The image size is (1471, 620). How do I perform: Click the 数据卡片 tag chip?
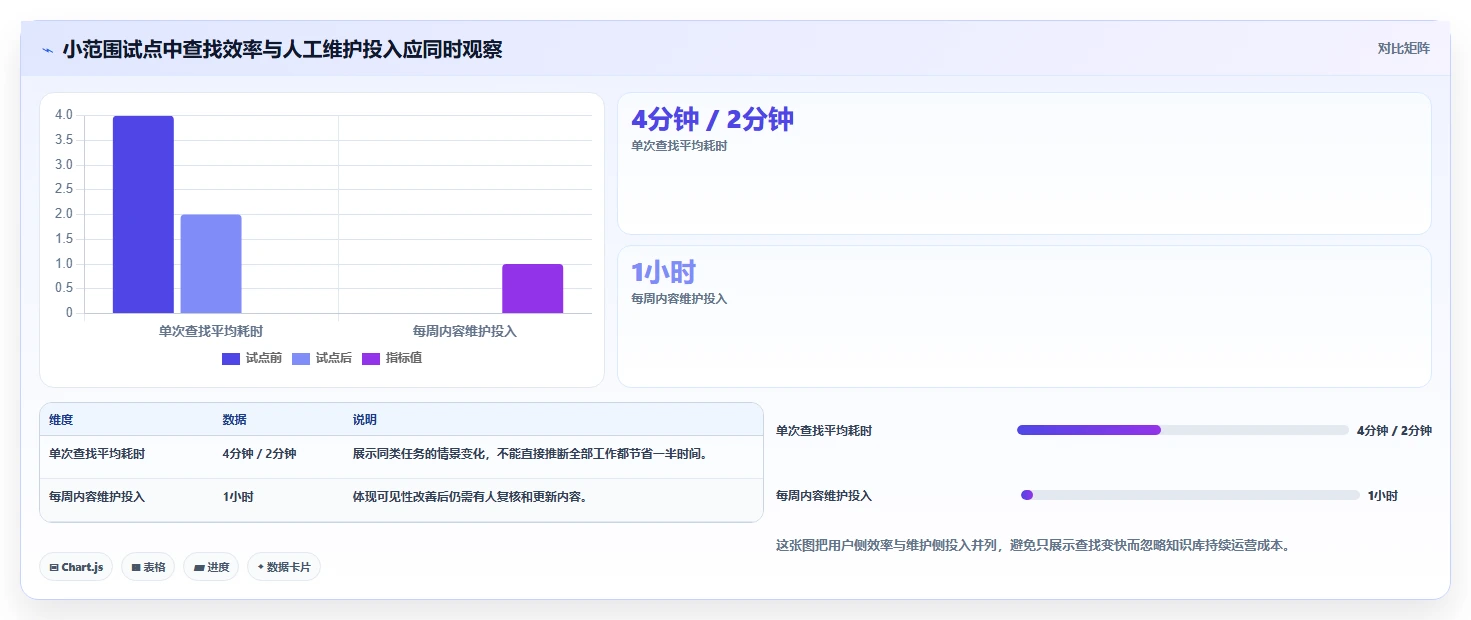284,567
